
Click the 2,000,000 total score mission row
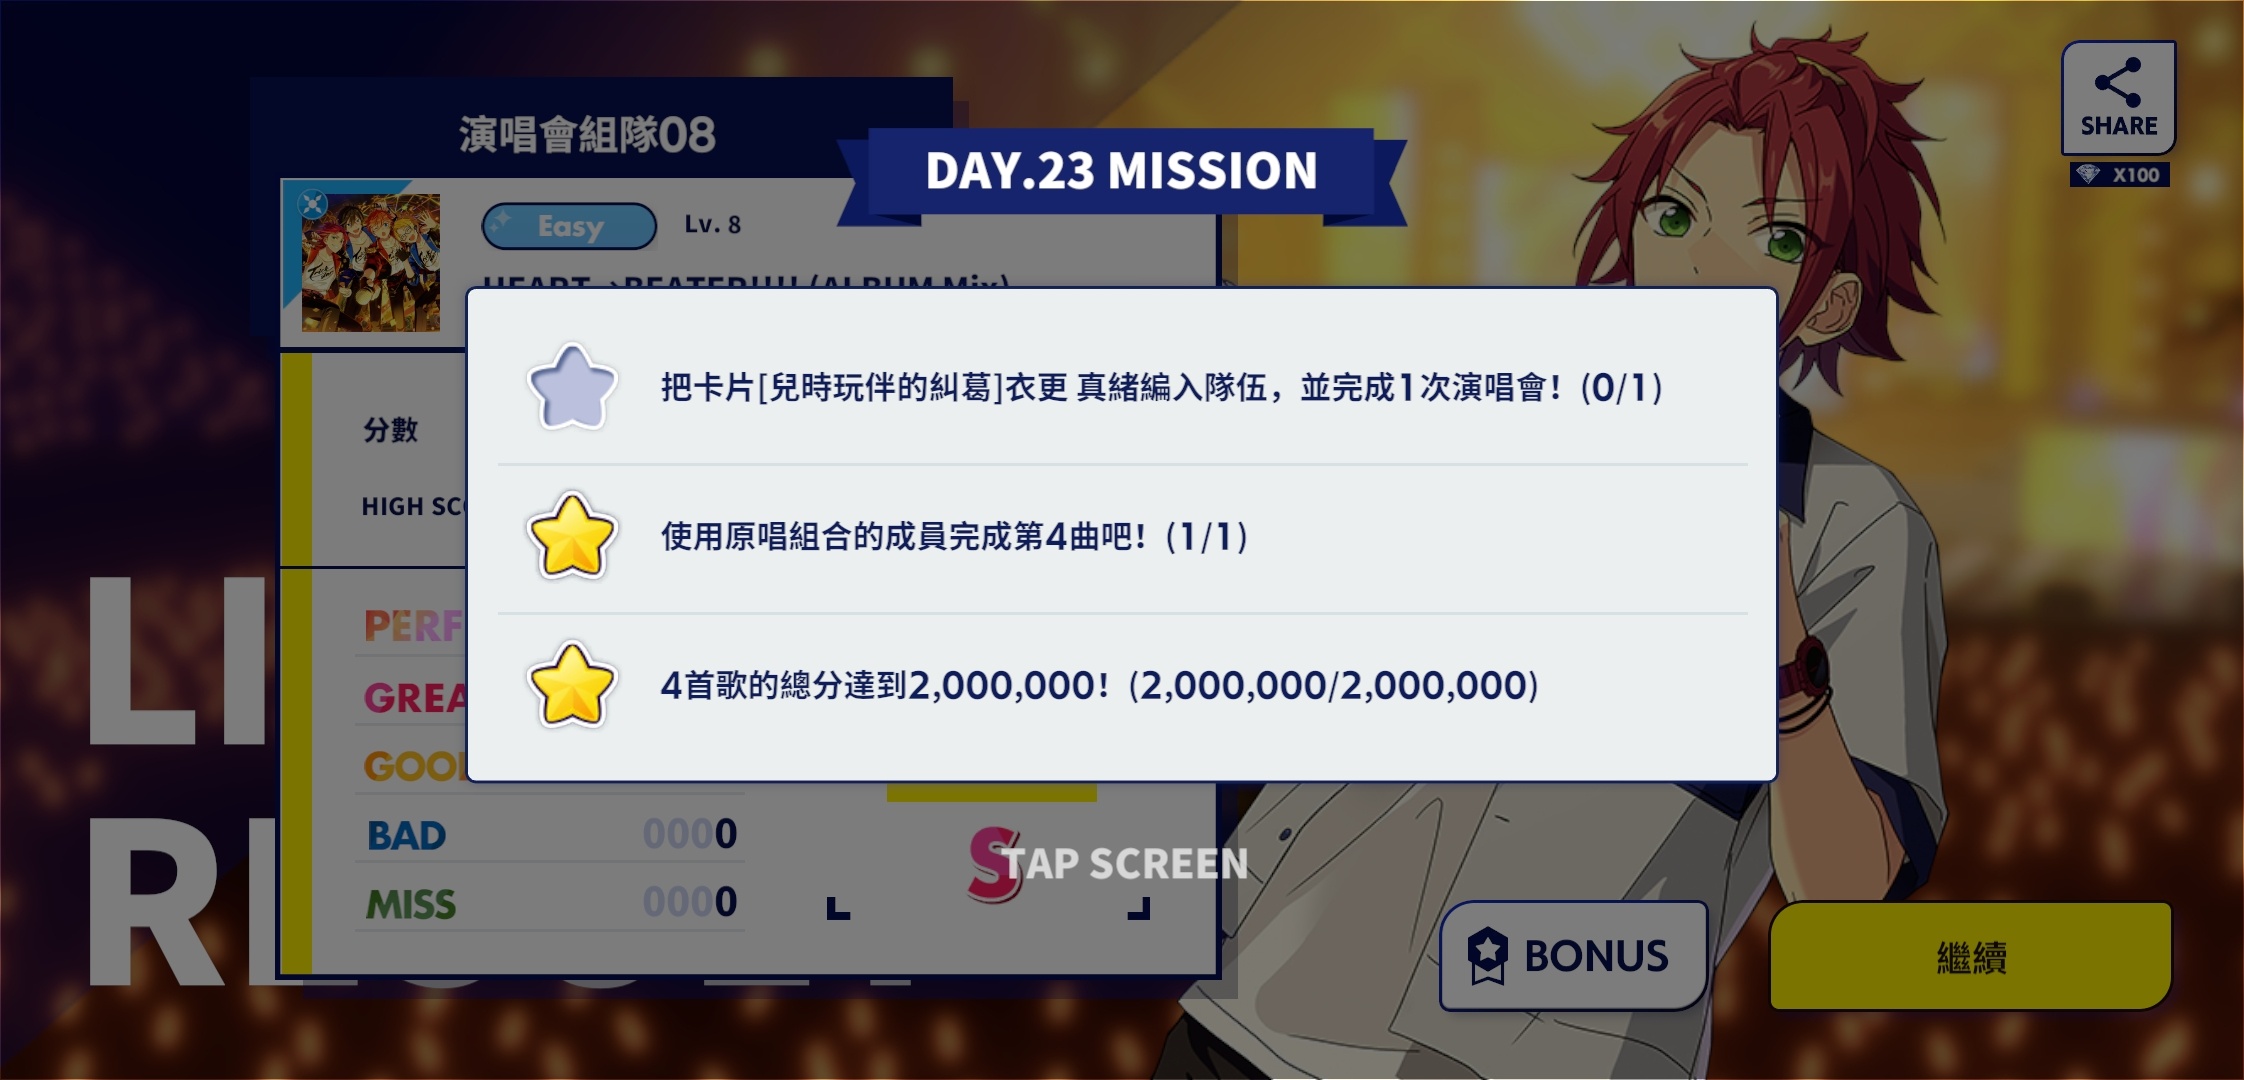(x=1122, y=686)
